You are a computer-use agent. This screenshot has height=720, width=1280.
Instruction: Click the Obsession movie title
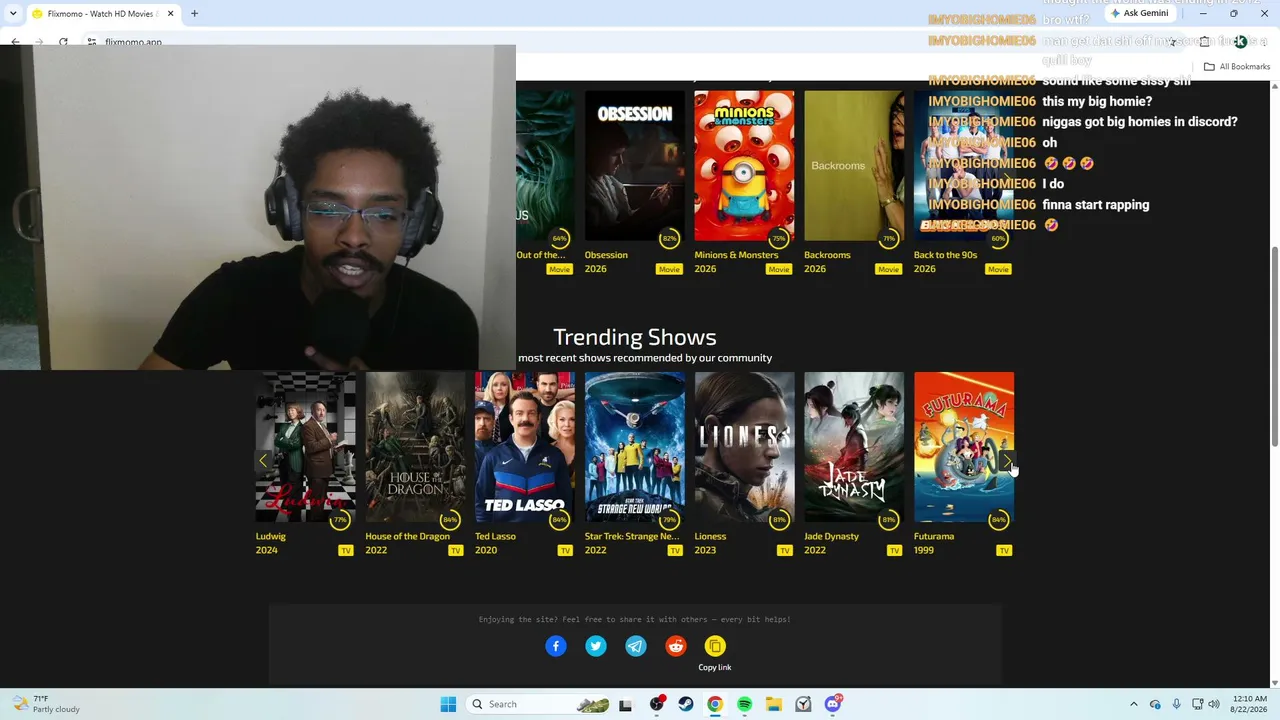tap(606, 255)
